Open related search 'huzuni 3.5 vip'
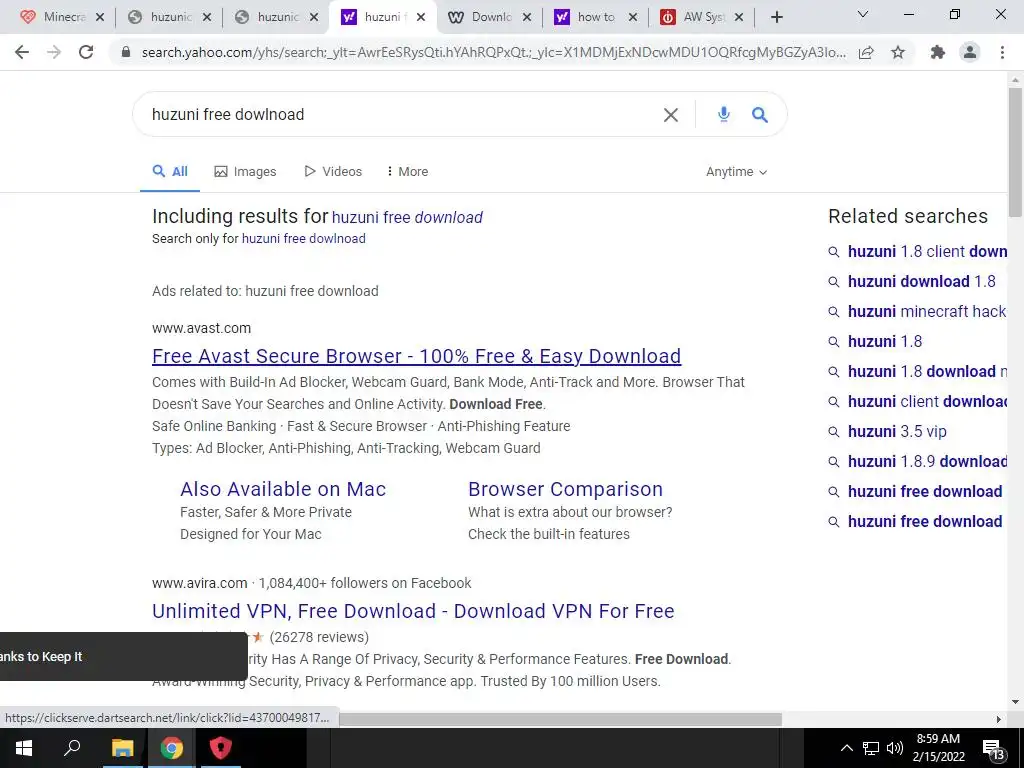 pyautogui.click(x=897, y=432)
